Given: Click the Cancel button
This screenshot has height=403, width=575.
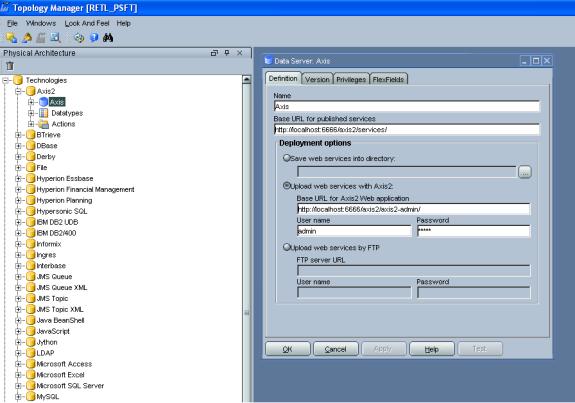Looking at the screenshot, I should coord(336,349).
